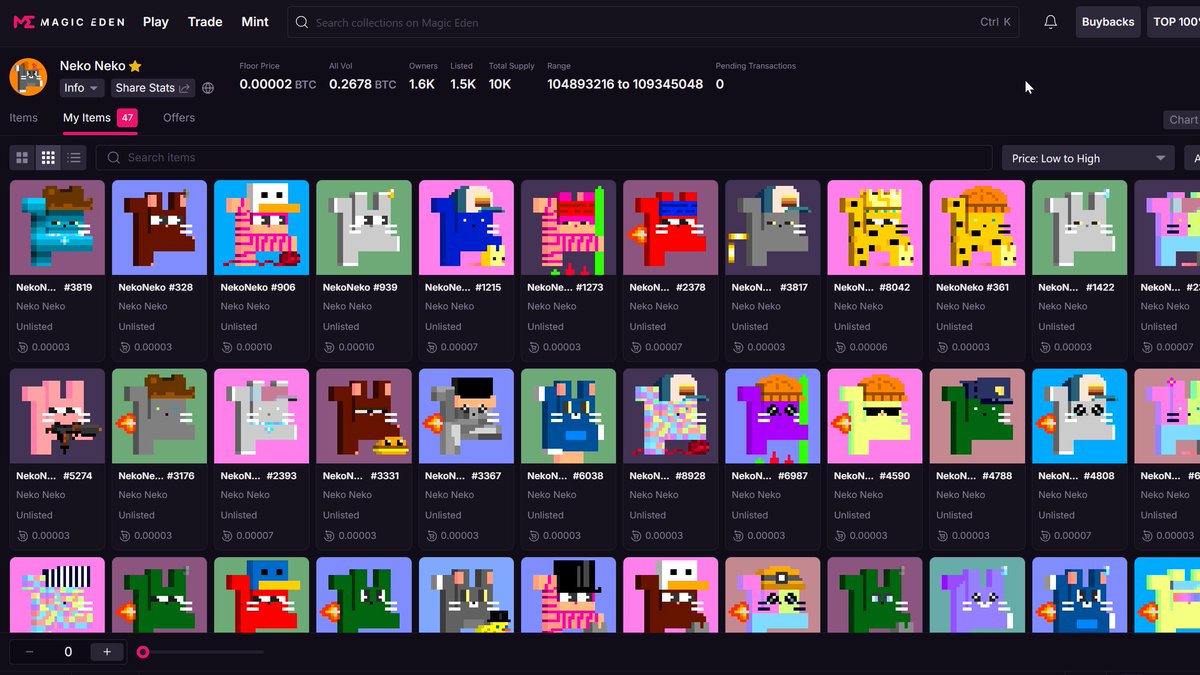This screenshot has width=1200, height=675.
Task: Click the Share Stats button
Action: 152,88
